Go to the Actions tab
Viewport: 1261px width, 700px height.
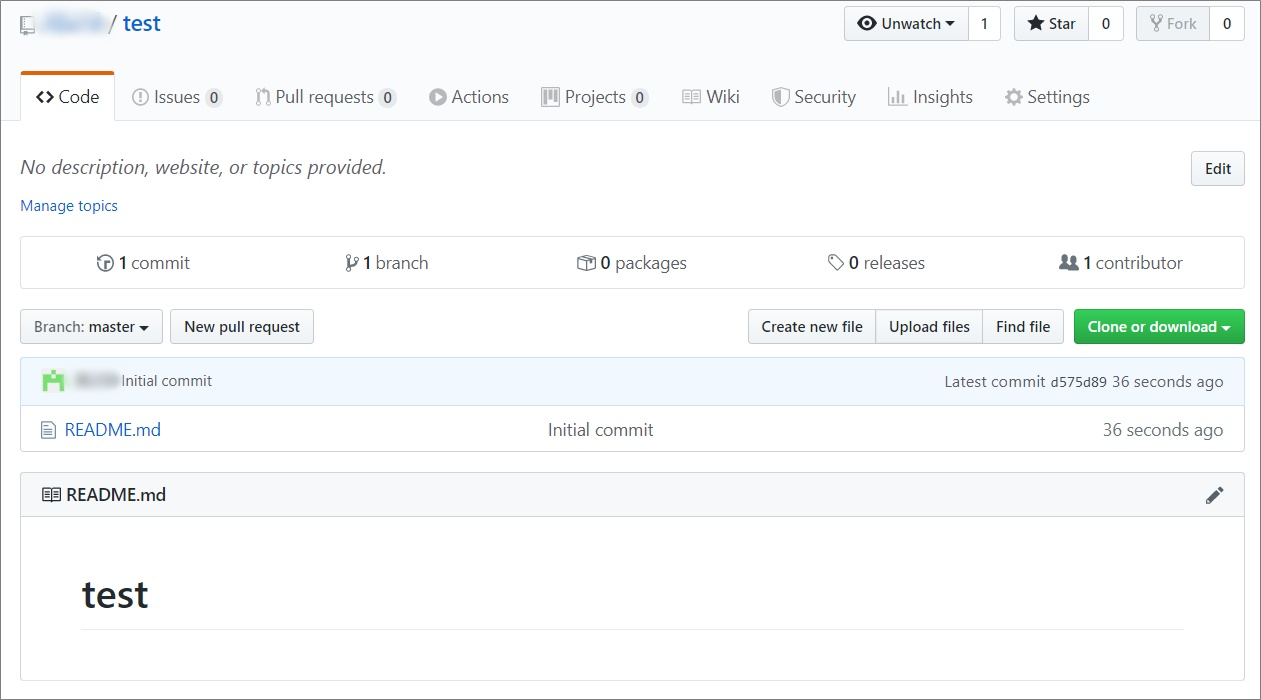(x=469, y=97)
